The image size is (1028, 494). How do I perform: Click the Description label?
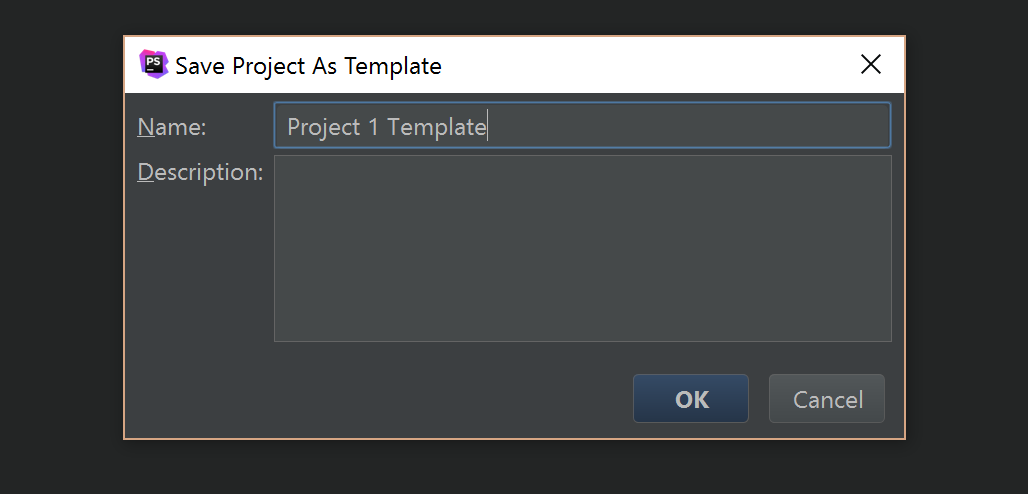[x=200, y=172]
